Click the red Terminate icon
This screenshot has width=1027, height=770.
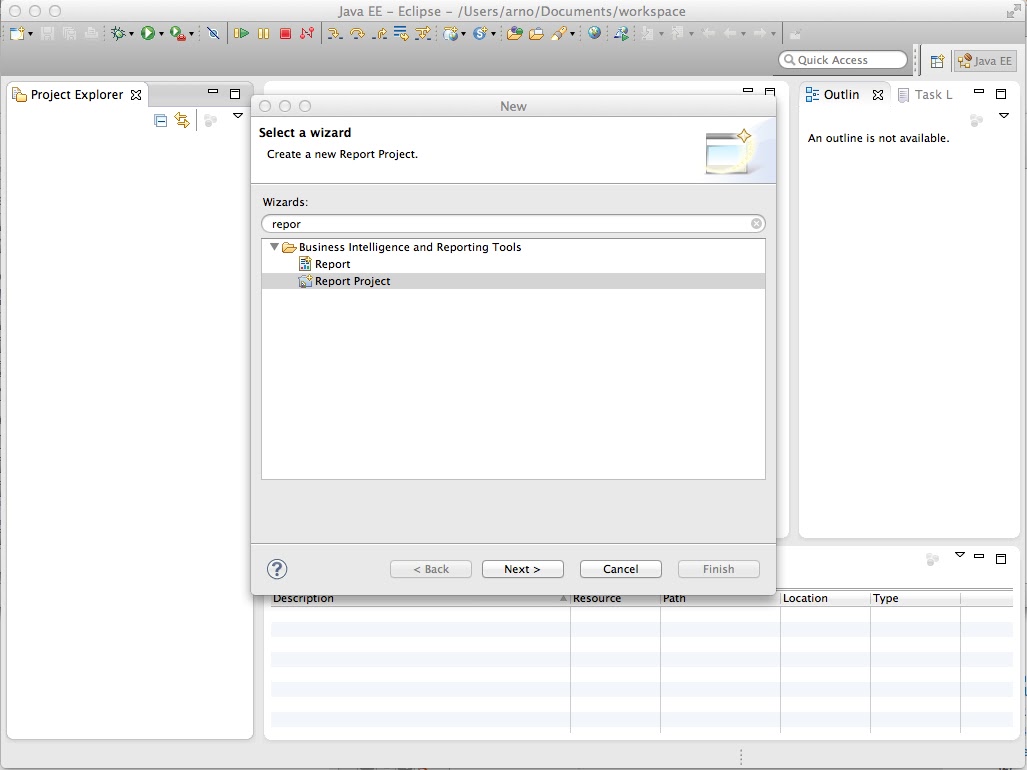[x=285, y=33]
